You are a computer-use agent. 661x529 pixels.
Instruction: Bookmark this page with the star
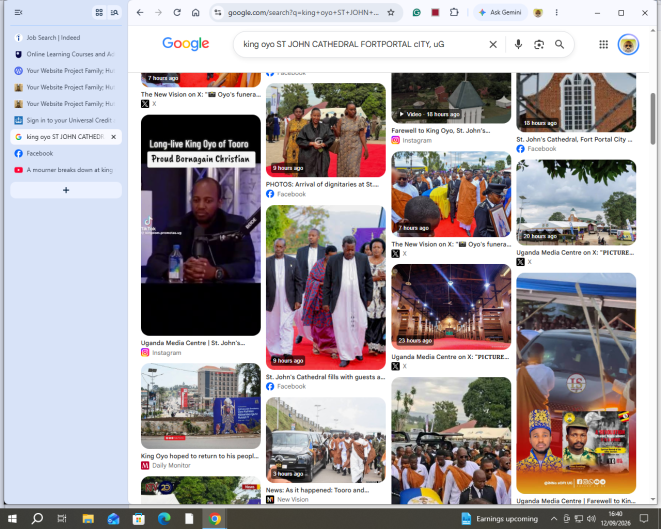coord(391,13)
